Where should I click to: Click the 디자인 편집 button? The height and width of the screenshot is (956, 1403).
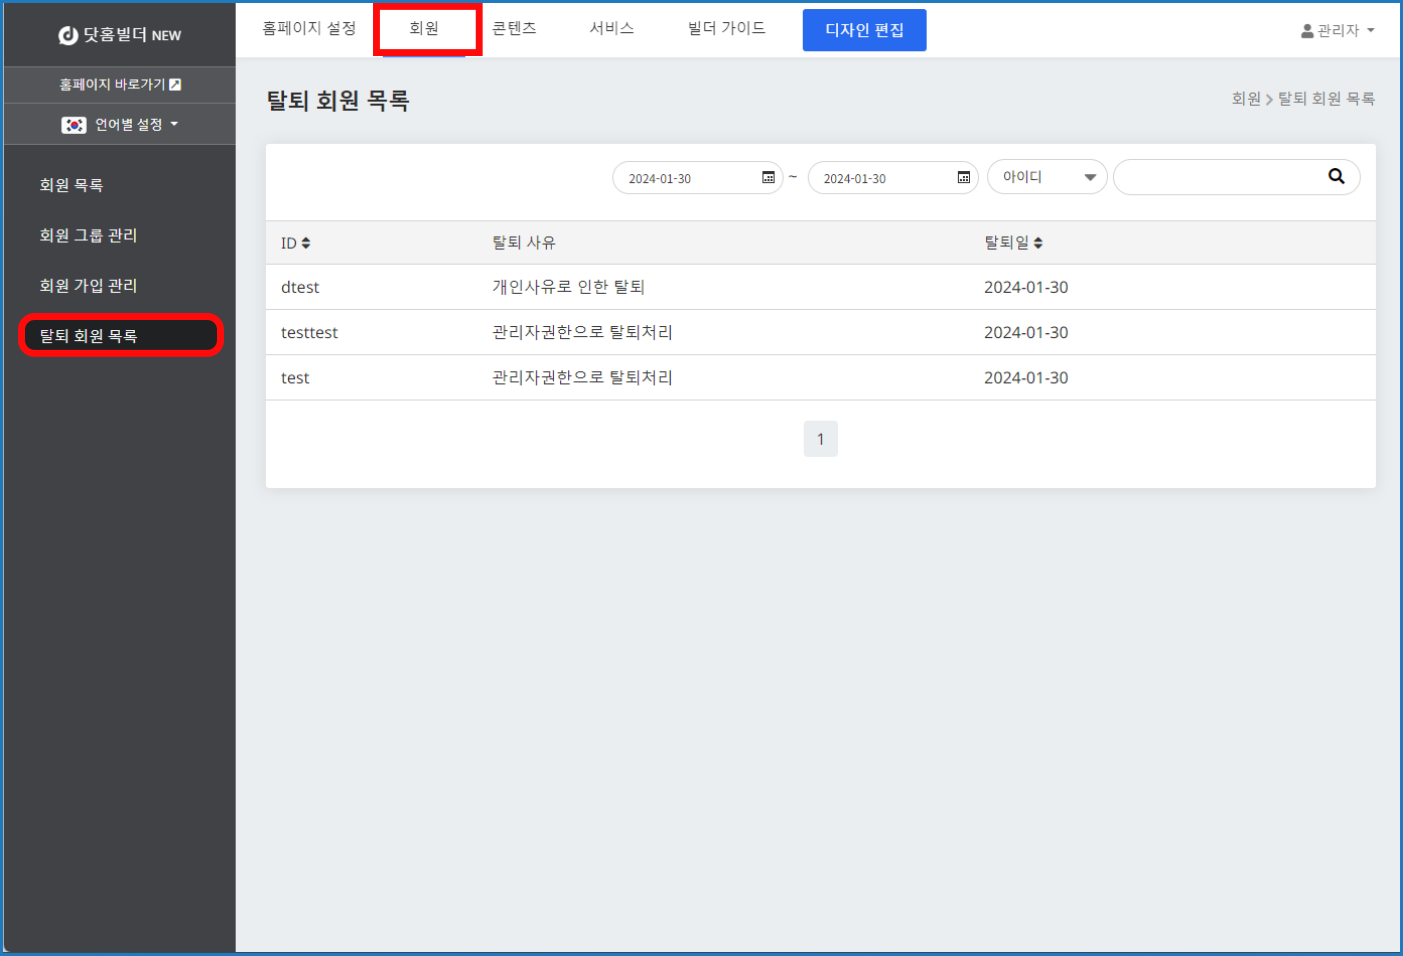coord(864,30)
